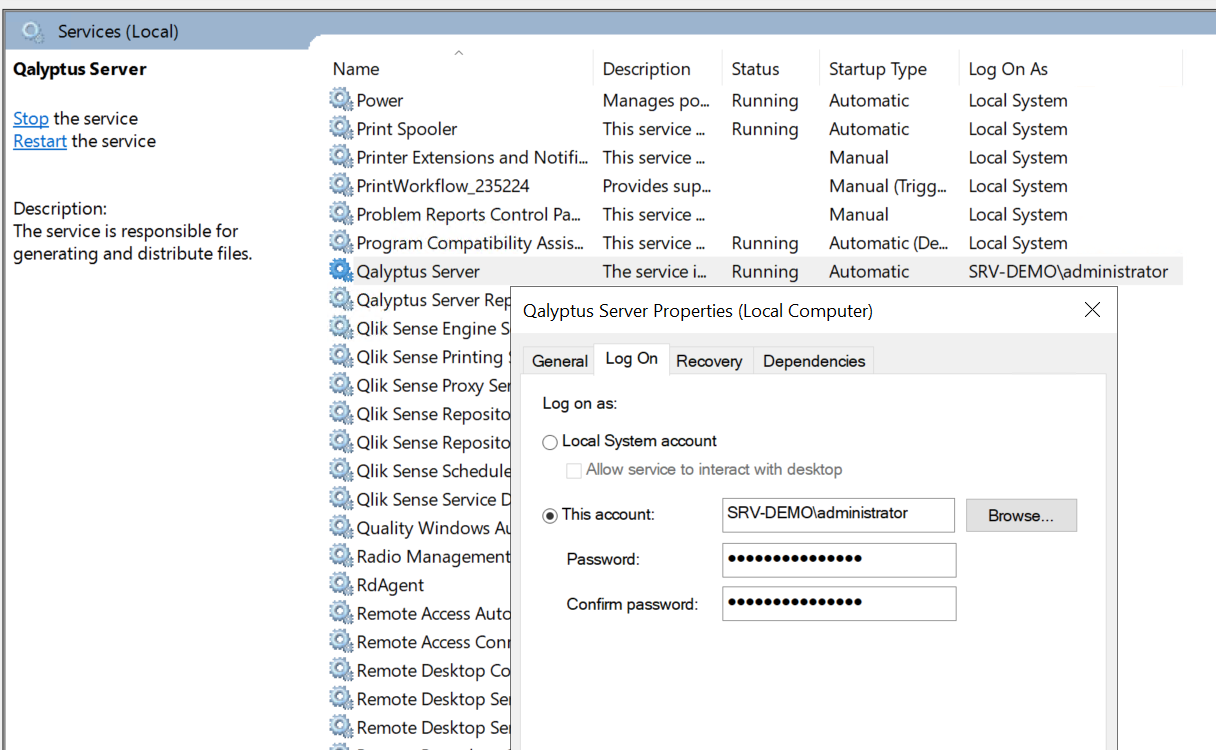Click the Qalyptus Server gear icon
This screenshot has height=750, width=1216.
341,271
